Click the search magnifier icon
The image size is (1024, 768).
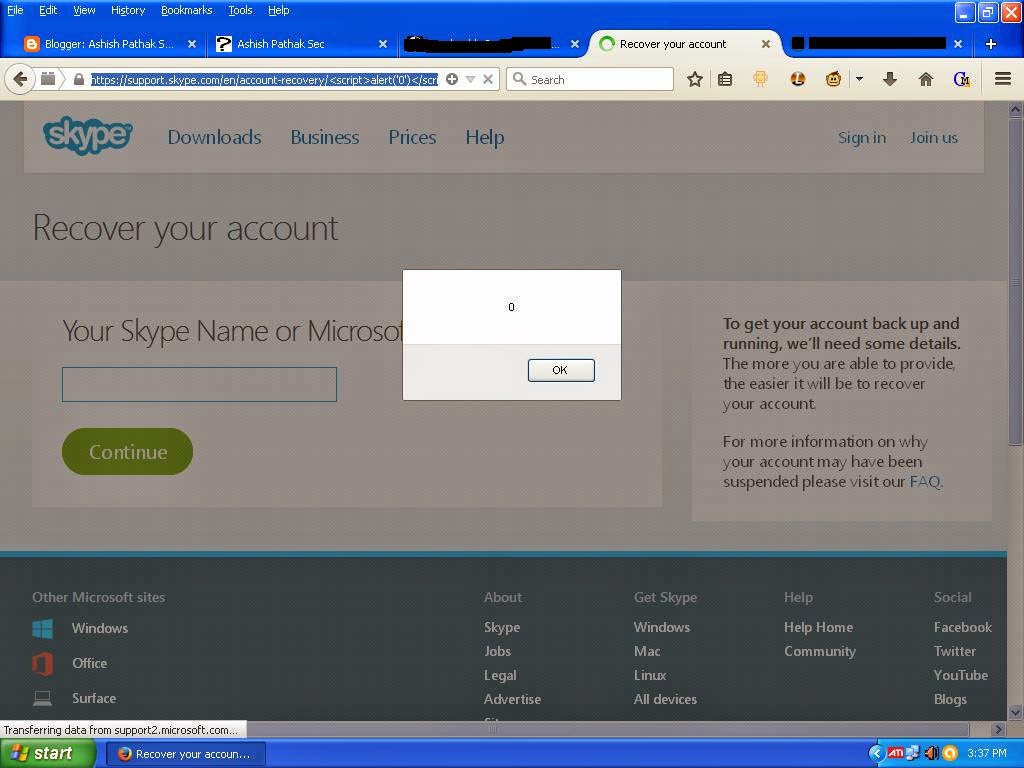(x=519, y=79)
